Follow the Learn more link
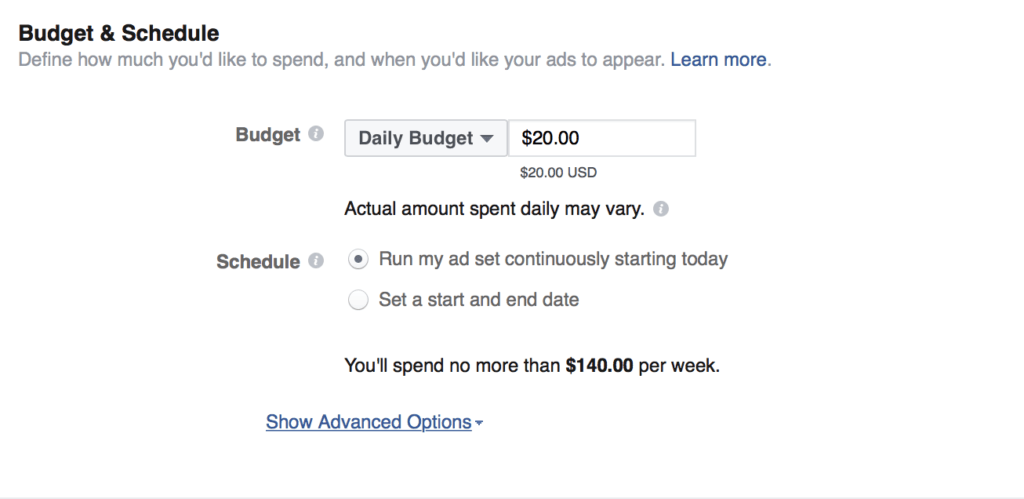1024x499 pixels. pyautogui.click(x=718, y=59)
